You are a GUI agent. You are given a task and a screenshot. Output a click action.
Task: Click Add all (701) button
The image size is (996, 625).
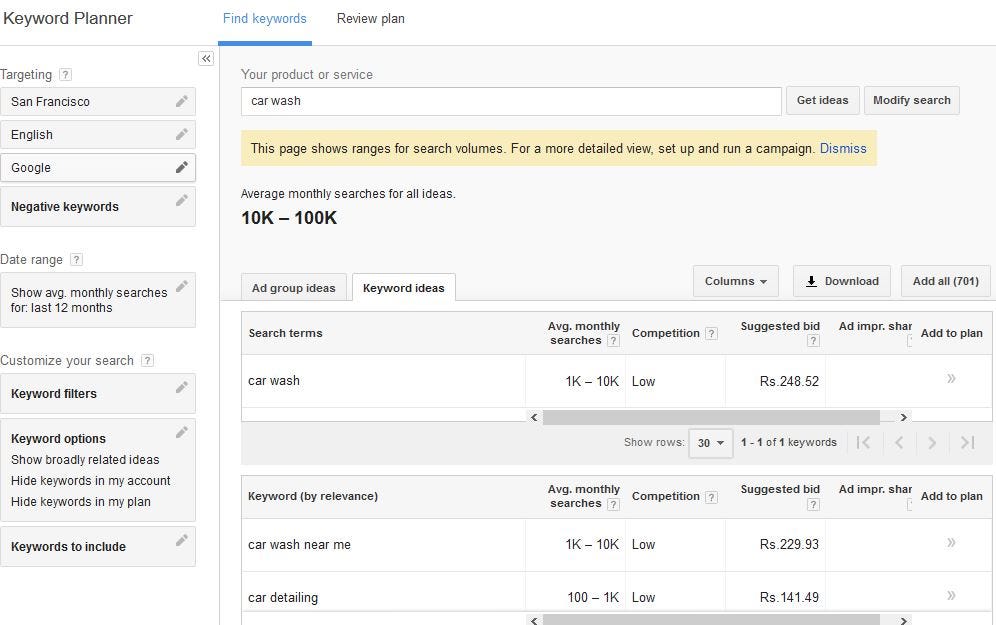(945, 281)
